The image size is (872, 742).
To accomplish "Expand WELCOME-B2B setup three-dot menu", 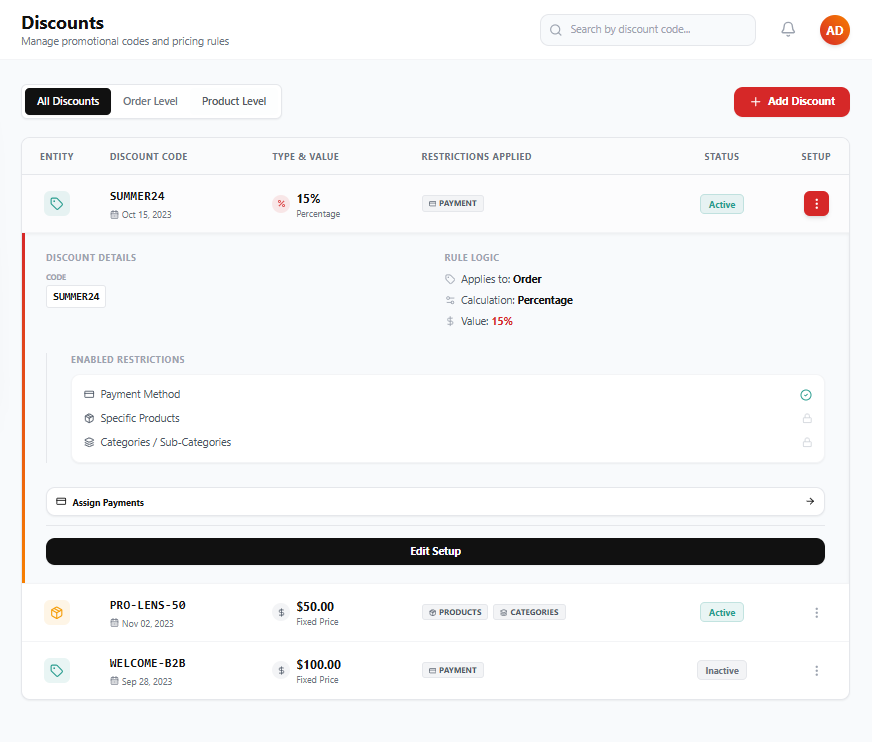I will (x=816, y=671).
